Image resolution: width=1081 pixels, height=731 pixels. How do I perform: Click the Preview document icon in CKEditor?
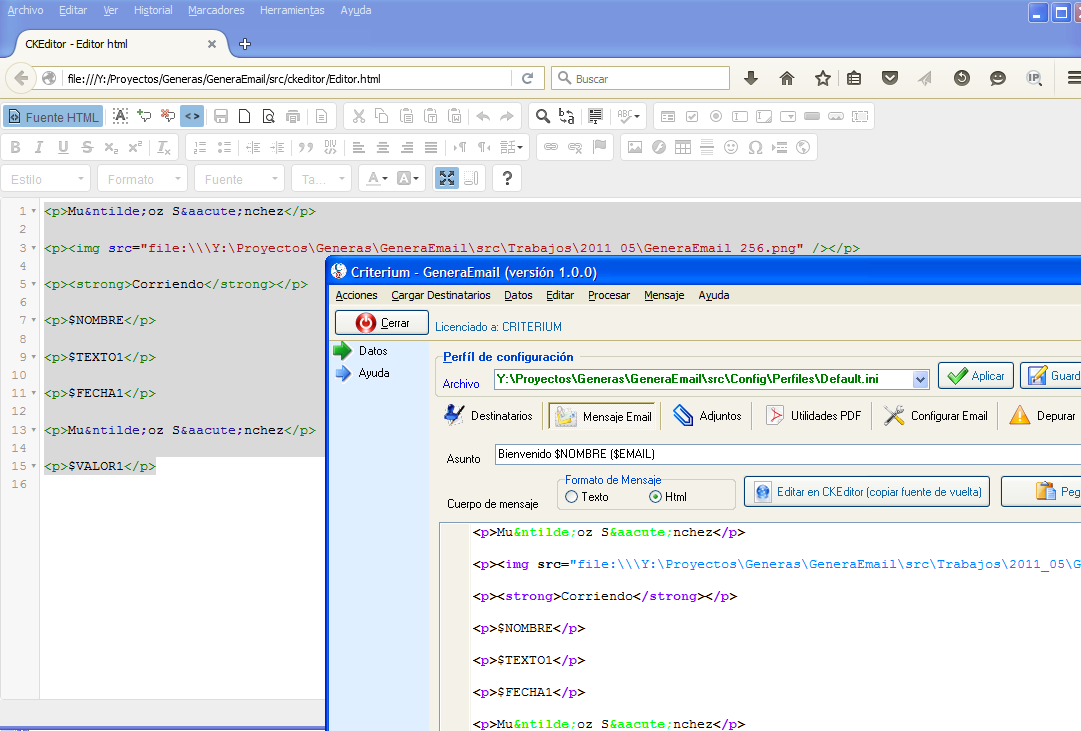[268, 117]
